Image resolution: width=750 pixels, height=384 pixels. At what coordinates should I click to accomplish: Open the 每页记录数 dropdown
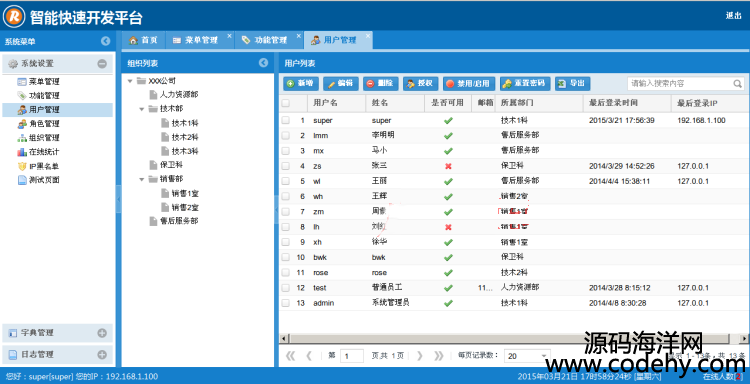544,356
